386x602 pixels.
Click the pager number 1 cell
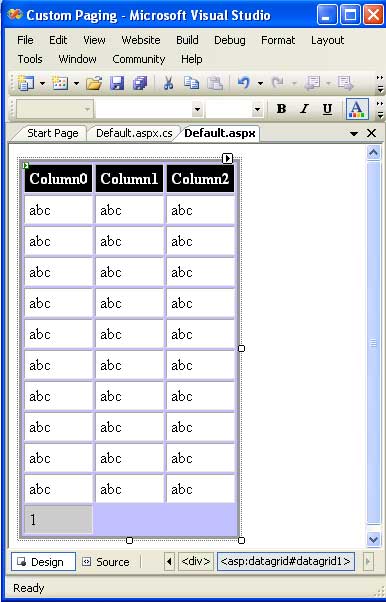click(x=58, y=520)
